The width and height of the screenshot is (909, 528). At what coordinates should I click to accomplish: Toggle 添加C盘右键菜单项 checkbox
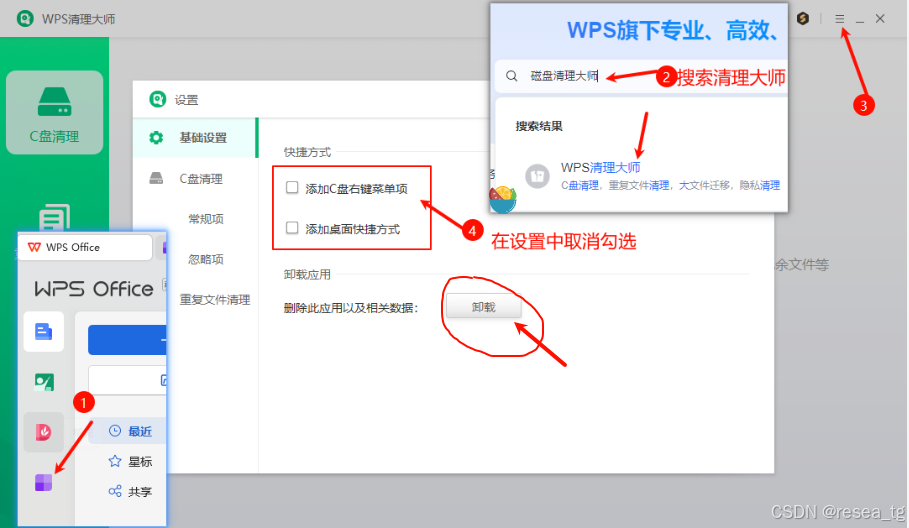(x=292, y=188)
